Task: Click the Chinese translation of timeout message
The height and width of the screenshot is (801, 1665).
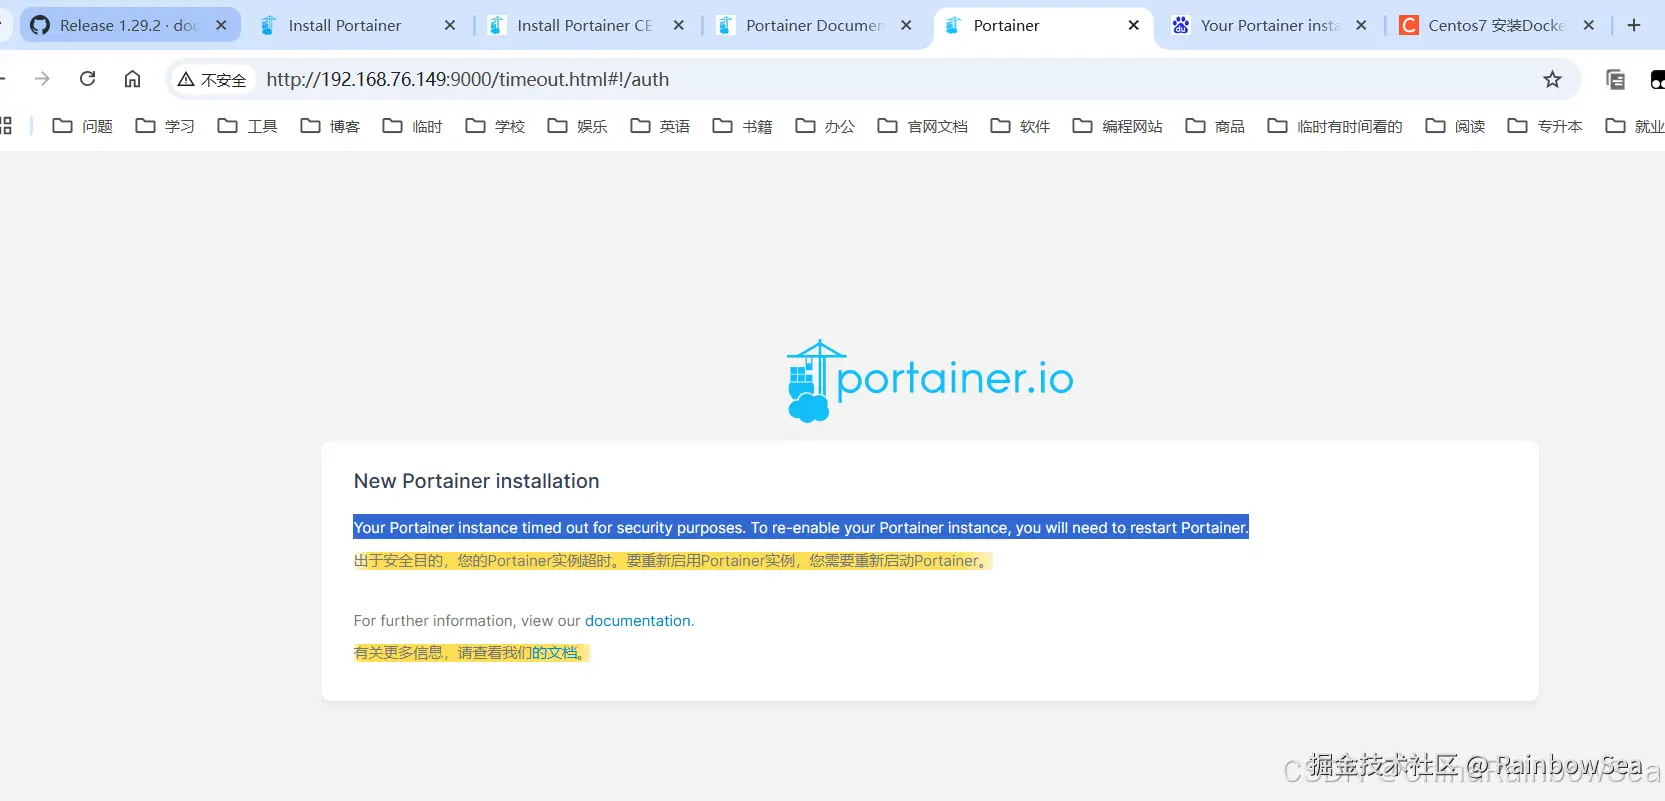Action: pos(672,561)
